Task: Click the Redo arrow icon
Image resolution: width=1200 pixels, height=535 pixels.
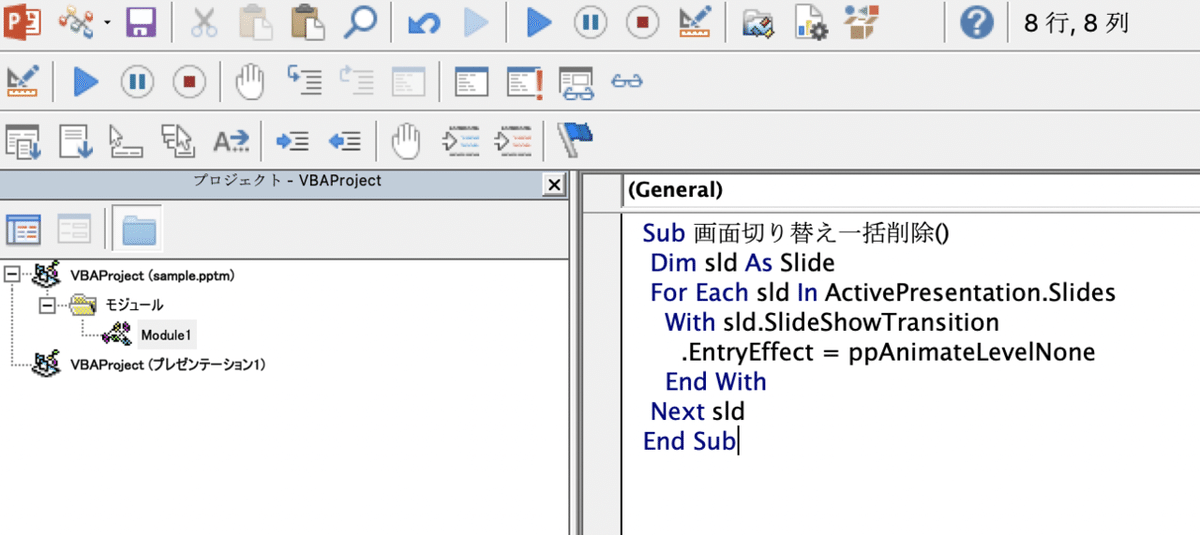Action: 477,22
